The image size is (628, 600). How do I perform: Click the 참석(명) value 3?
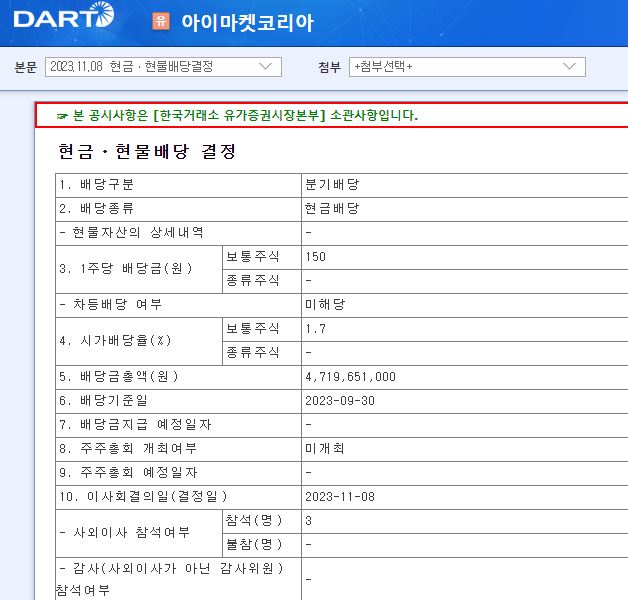(308, 521)
